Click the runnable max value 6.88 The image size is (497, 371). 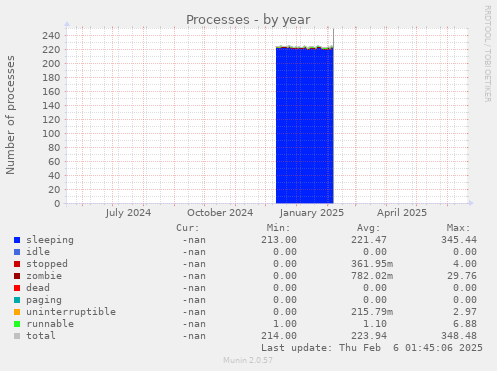(x=465, y=324)
